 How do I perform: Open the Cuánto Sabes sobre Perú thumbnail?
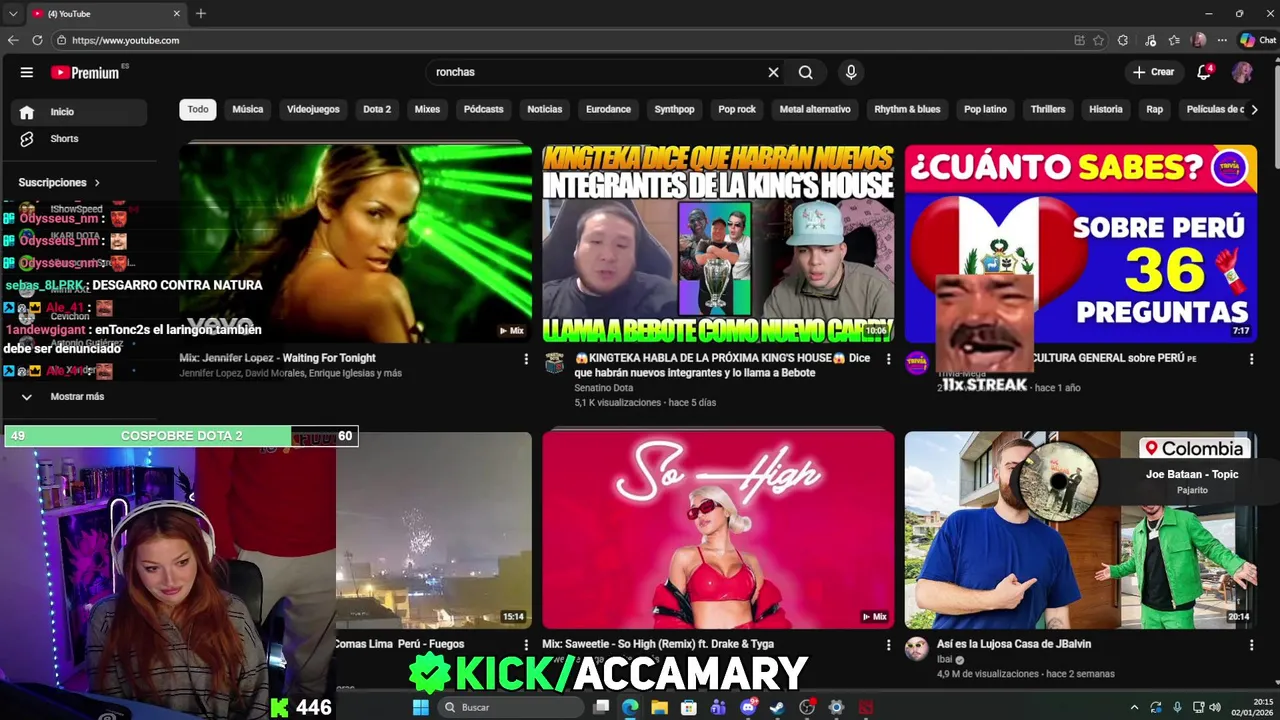(x=1081, y=243)
